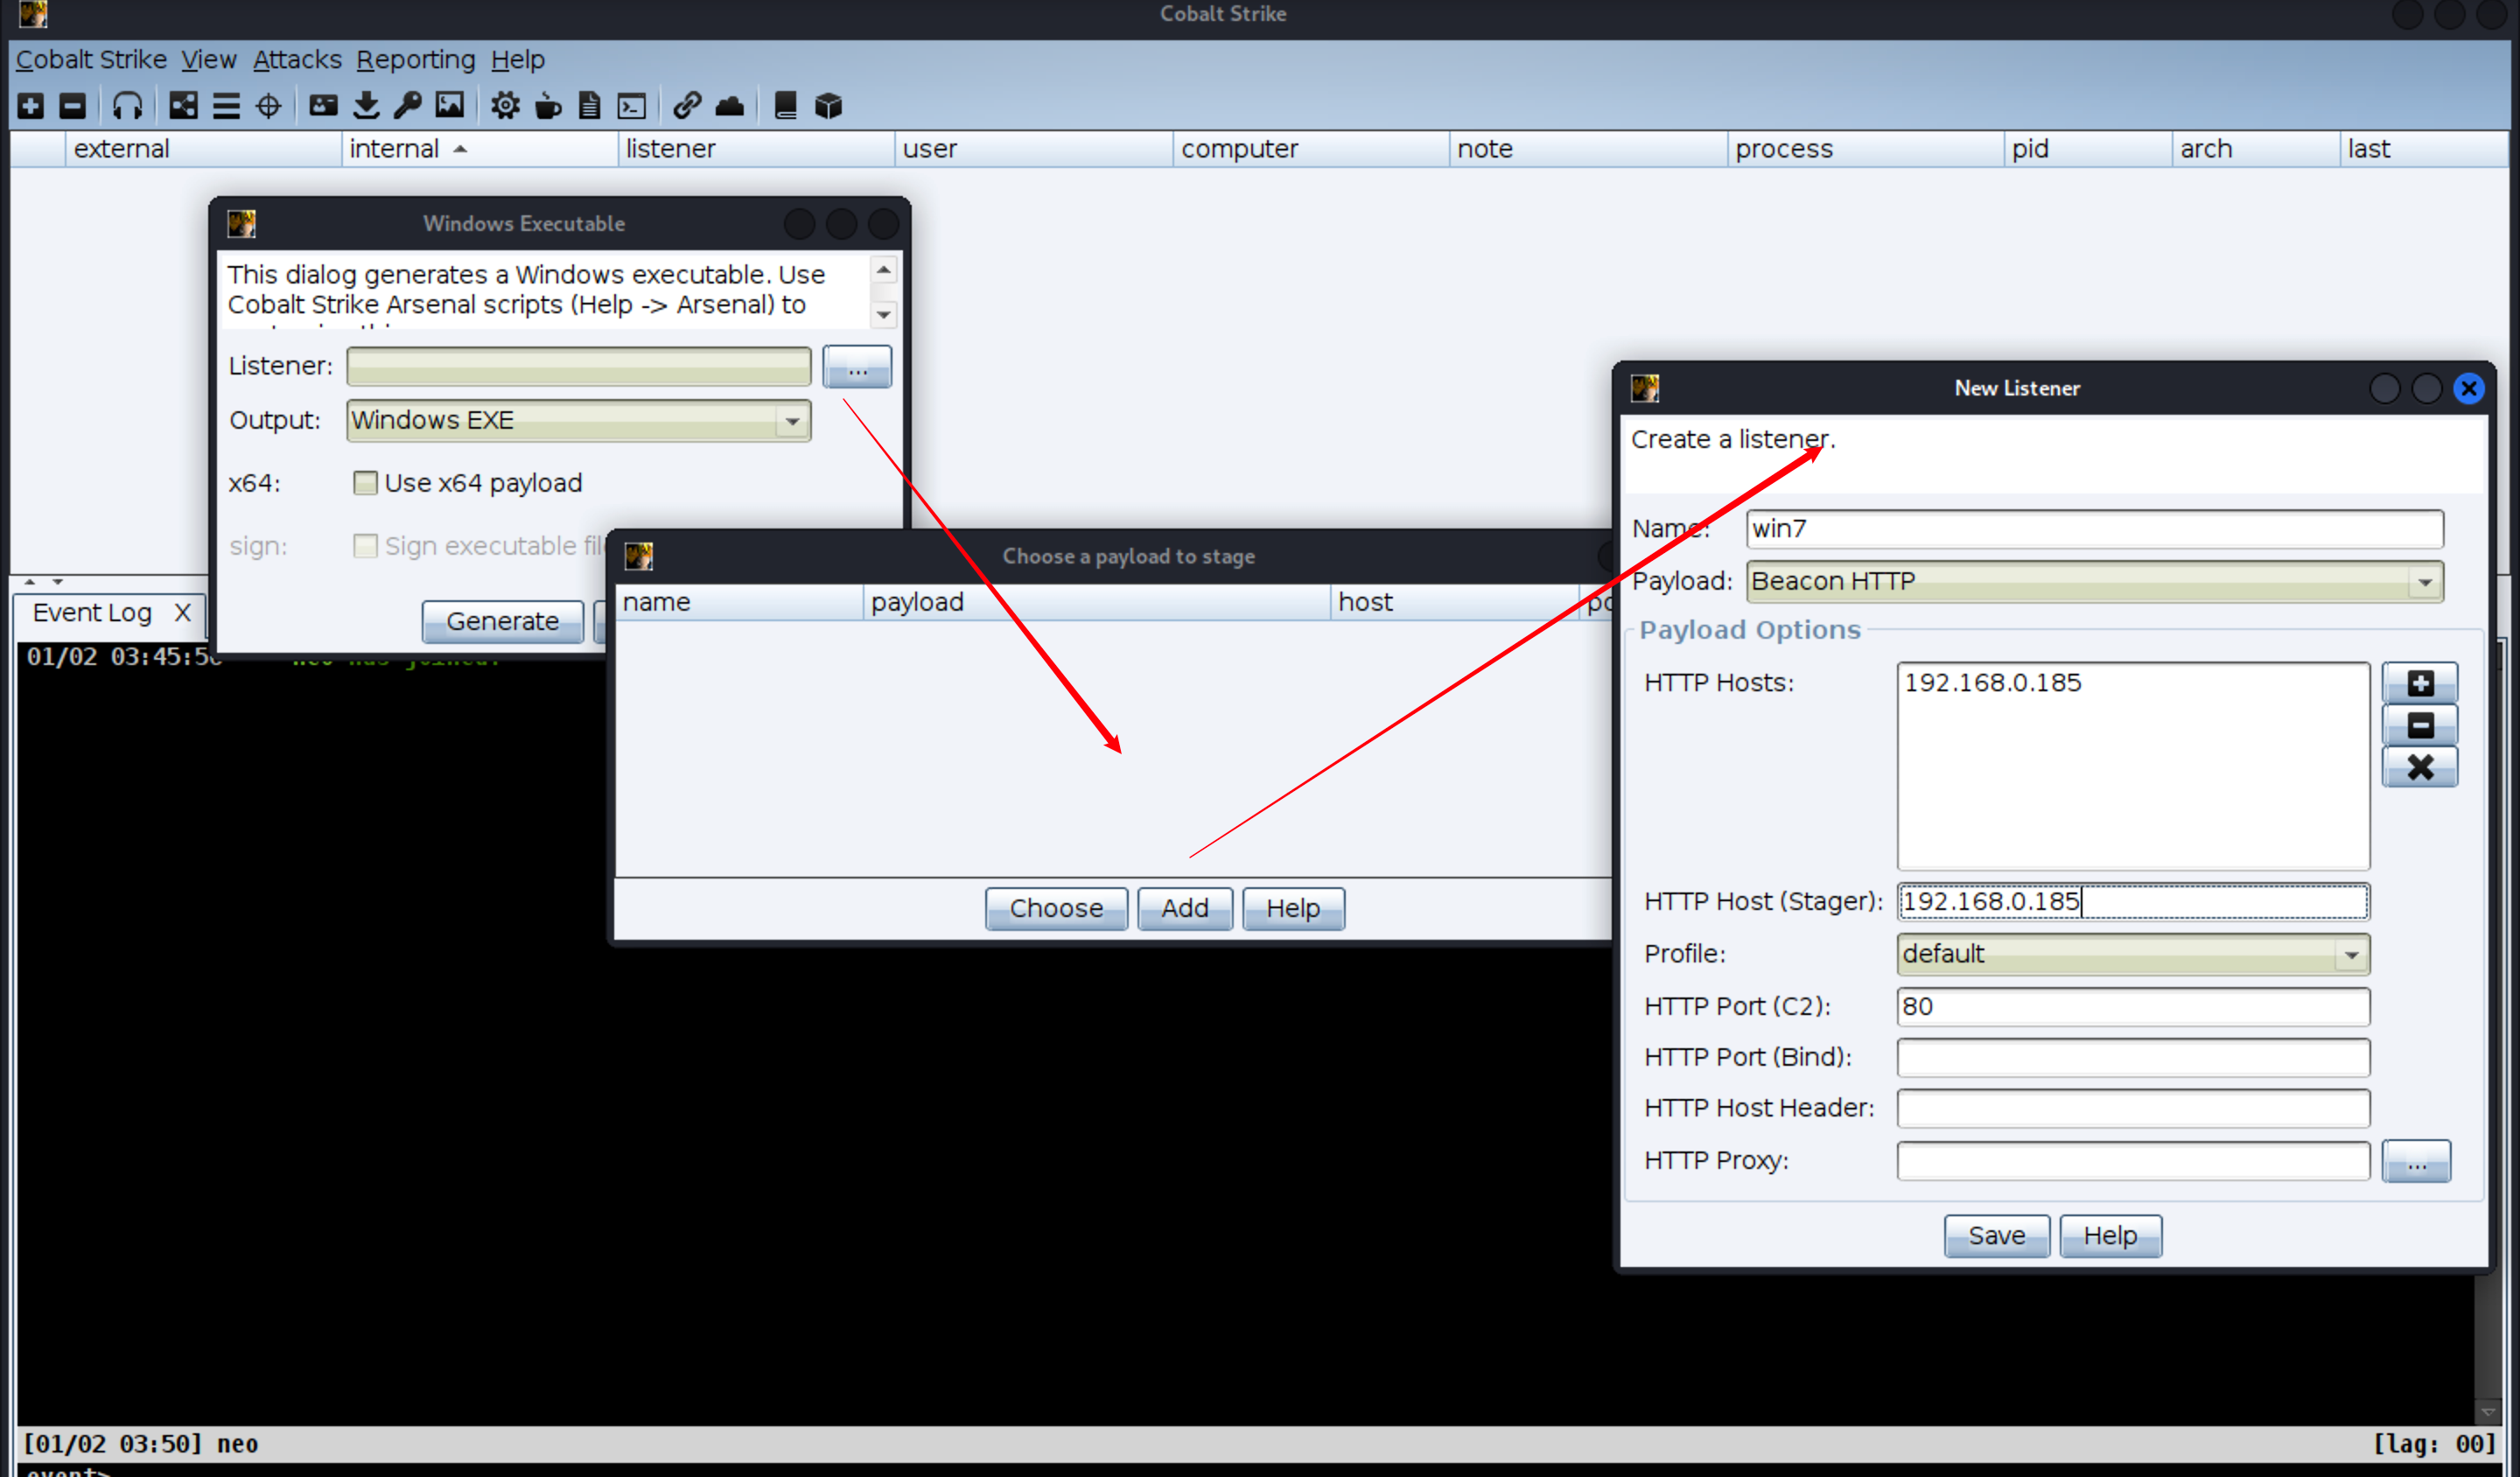Click the Generate button
Screen dimensions: 2520x1477
[x=499, y=620]
